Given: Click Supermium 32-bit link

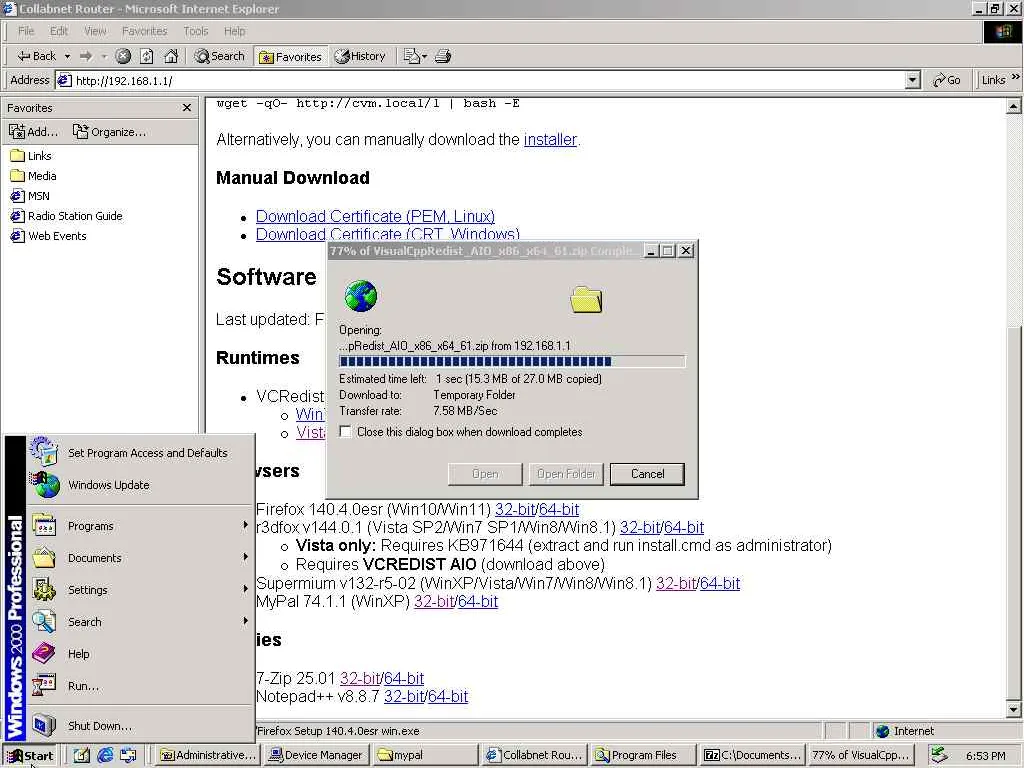Looking at the screenshot, I should (x=676, y=583).
